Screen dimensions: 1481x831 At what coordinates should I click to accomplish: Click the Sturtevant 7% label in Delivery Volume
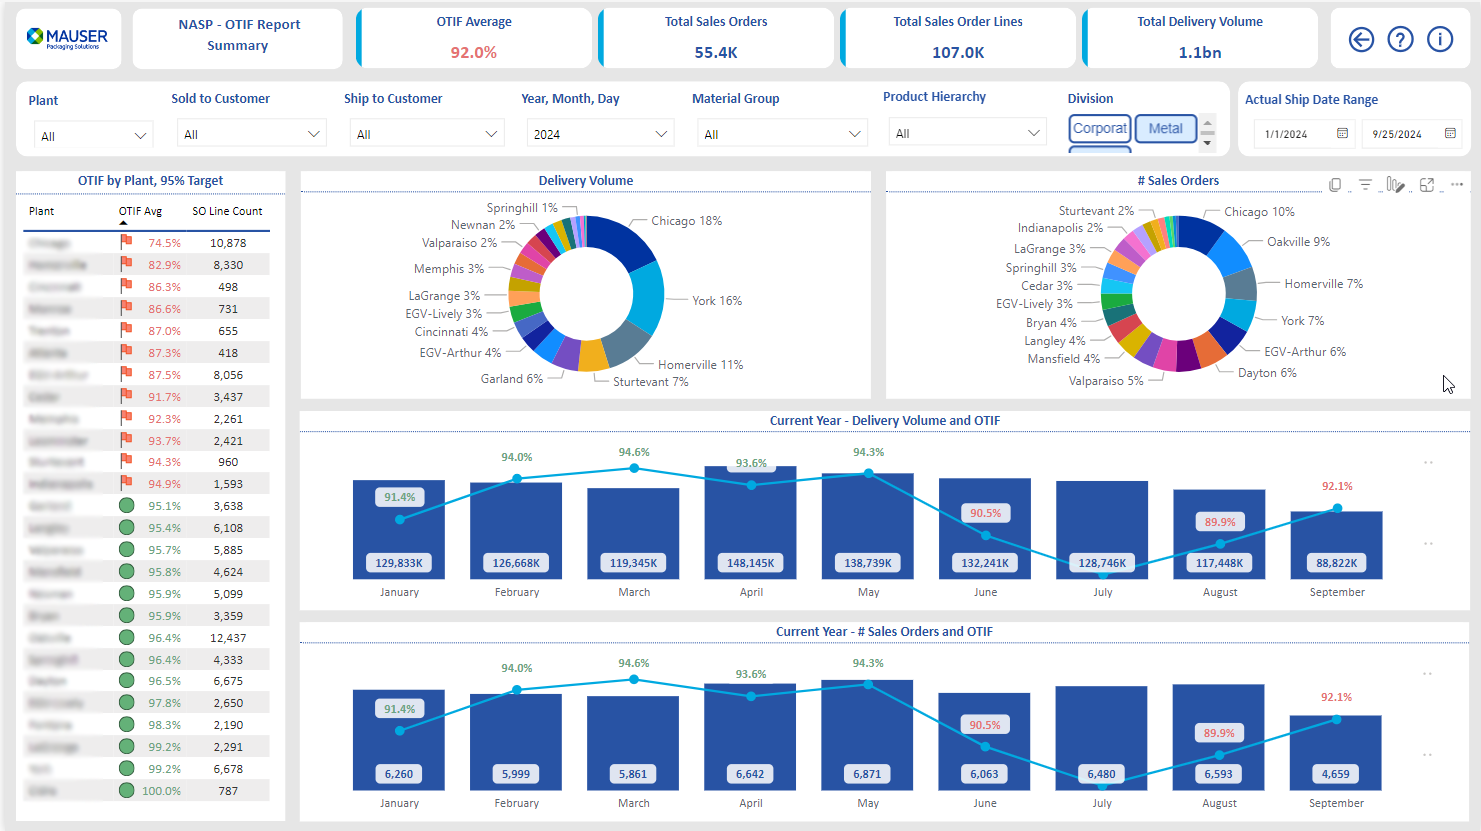[651, 382]
